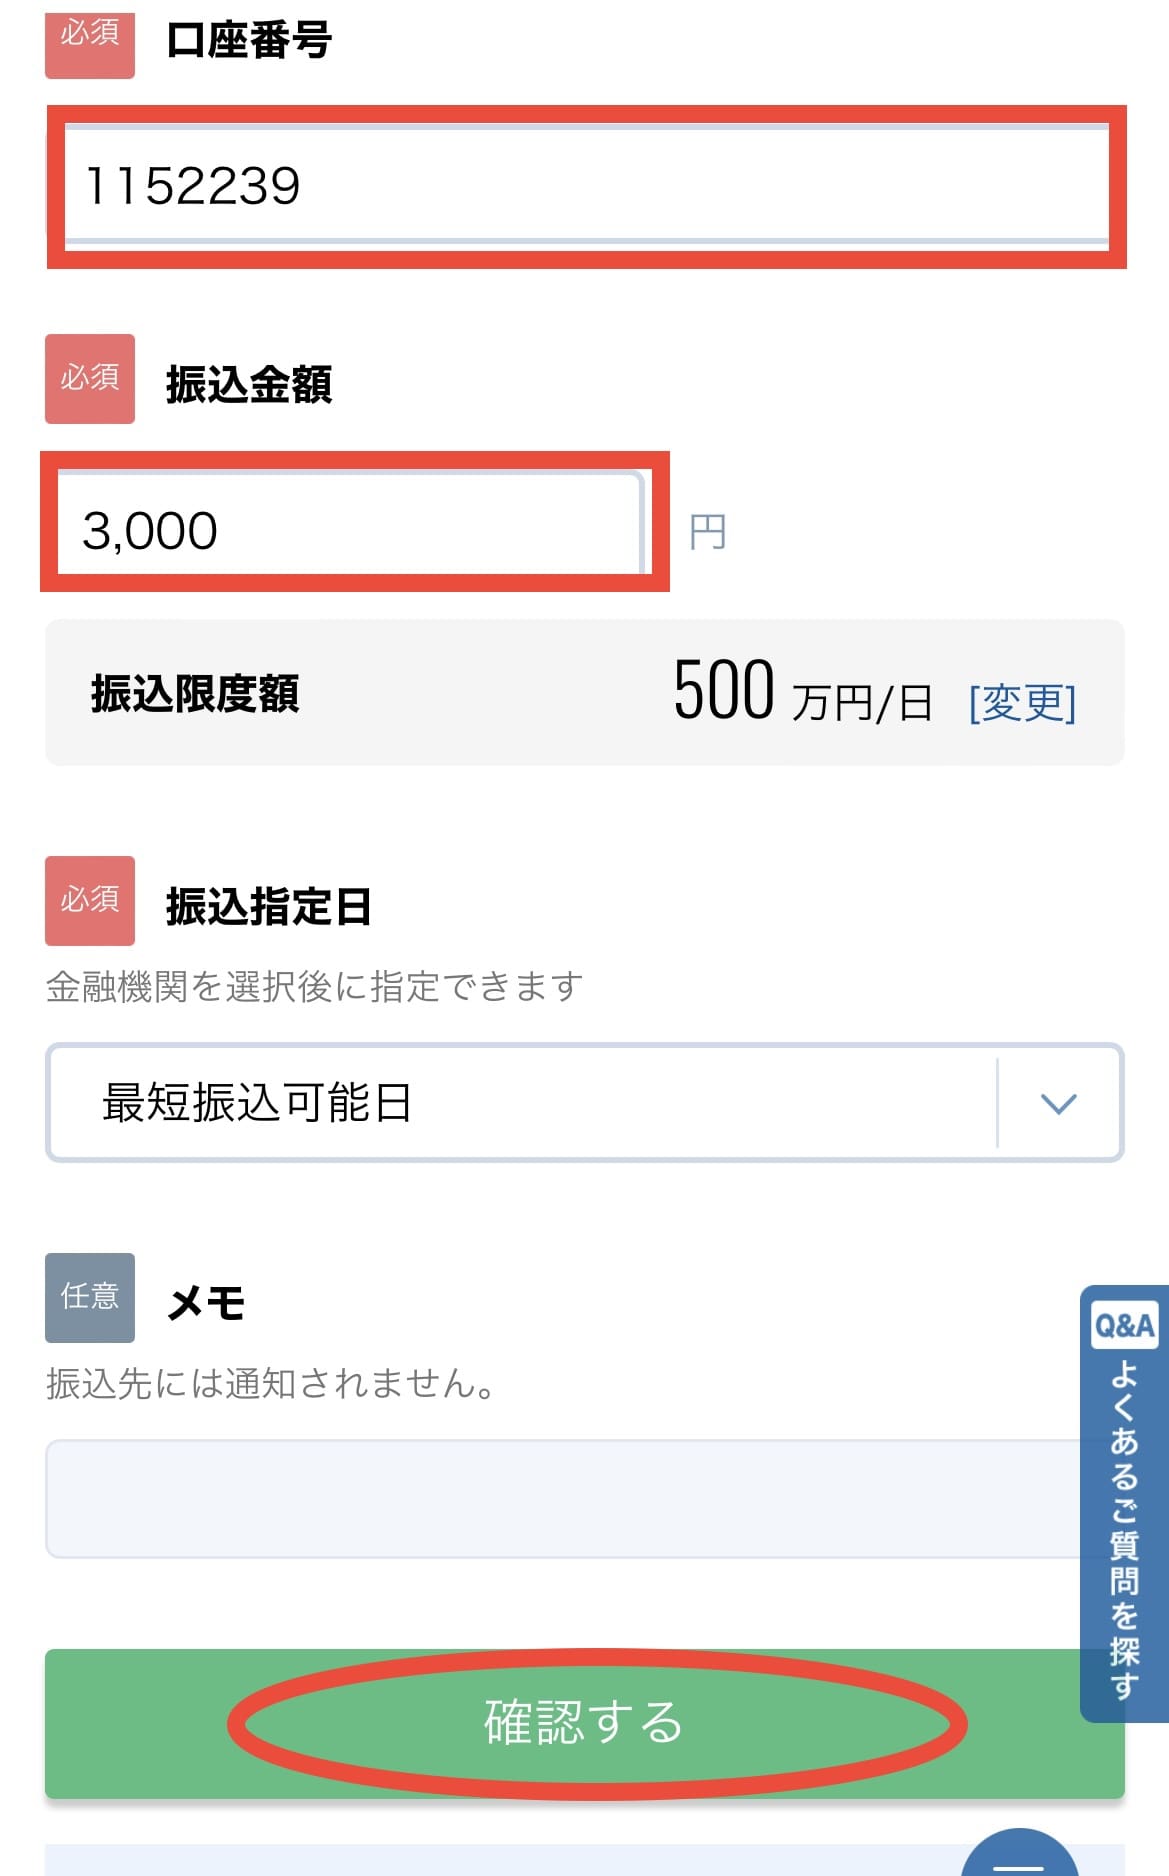The height and width of the screenshot is (1876, 1169).
Task: Click the [変更] link for transfer limit
Action: 1022,702
